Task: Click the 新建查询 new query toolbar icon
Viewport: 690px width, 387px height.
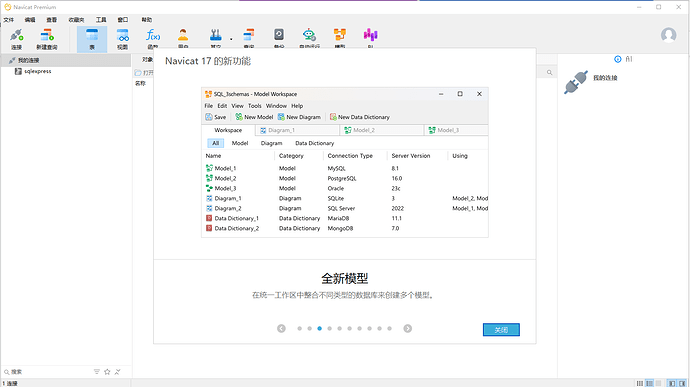Action: pyautogui.click(x=47, y=39)
